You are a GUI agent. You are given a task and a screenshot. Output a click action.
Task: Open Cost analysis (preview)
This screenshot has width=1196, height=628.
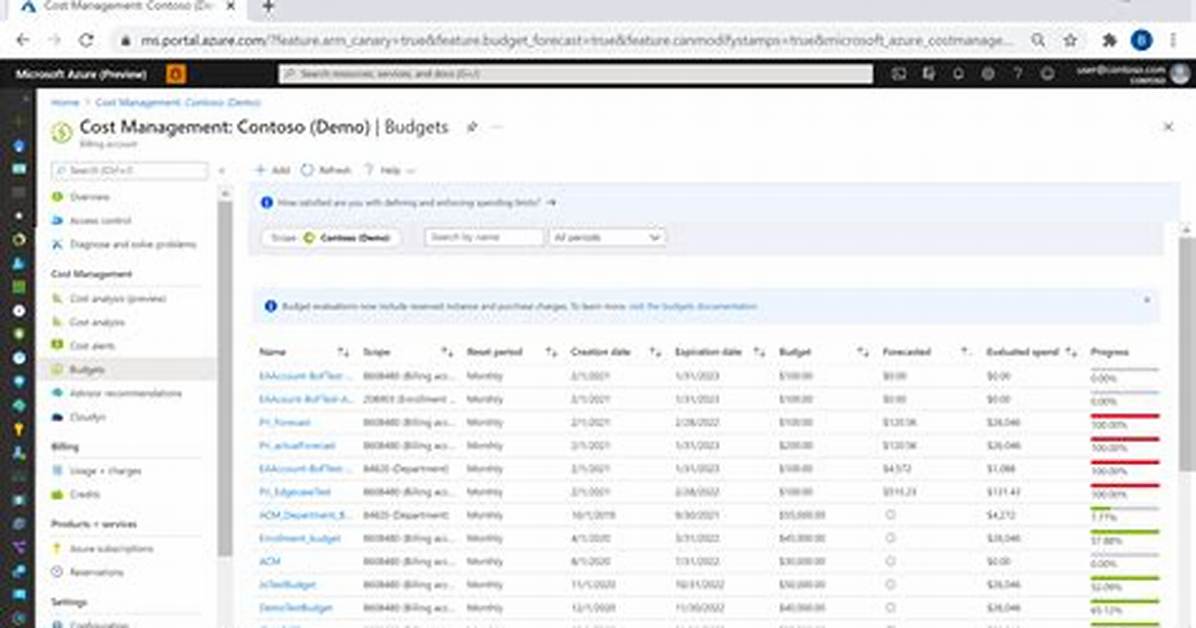[x=117, y=298]
